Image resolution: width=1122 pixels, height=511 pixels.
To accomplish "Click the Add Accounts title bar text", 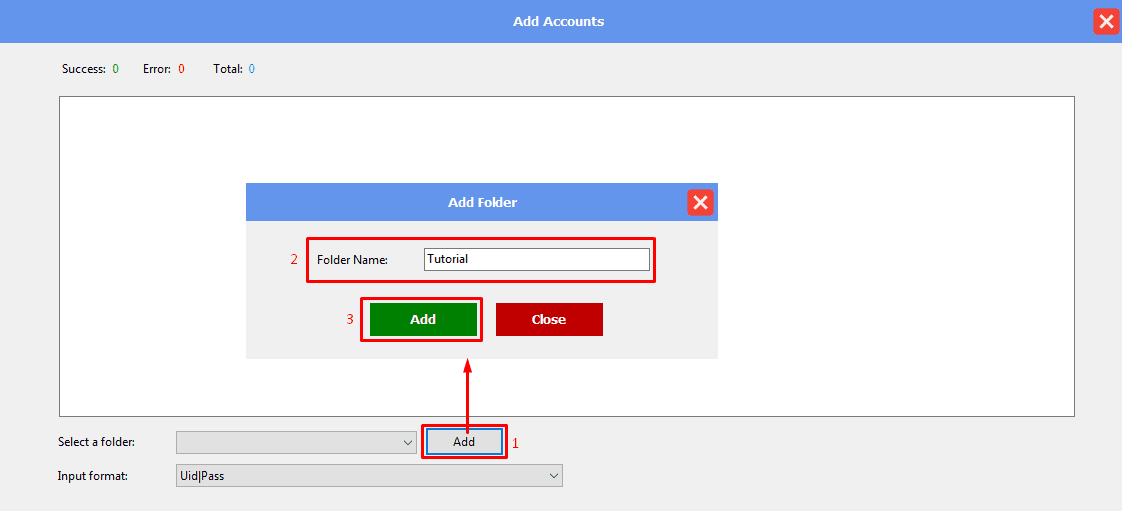I will (x=558, y=21).
